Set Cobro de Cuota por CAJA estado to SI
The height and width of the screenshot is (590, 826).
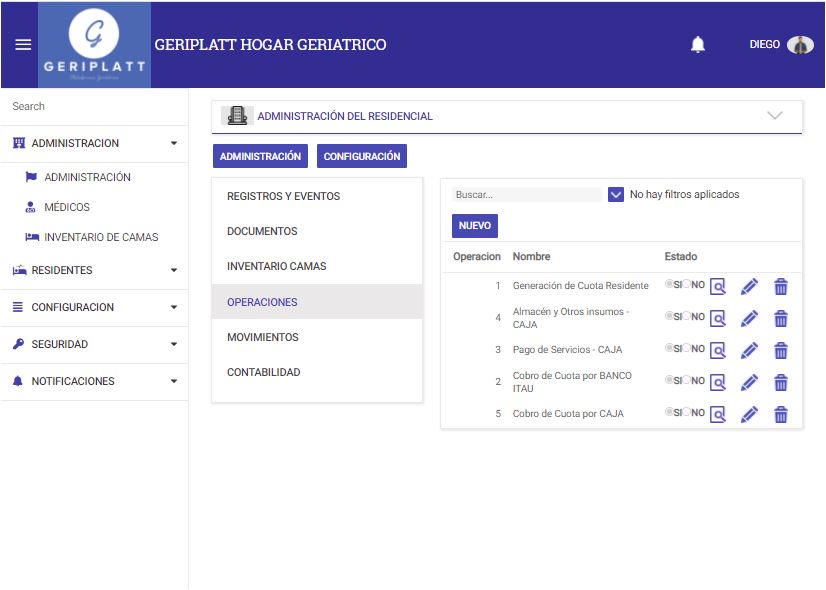(x=669, y=411)
